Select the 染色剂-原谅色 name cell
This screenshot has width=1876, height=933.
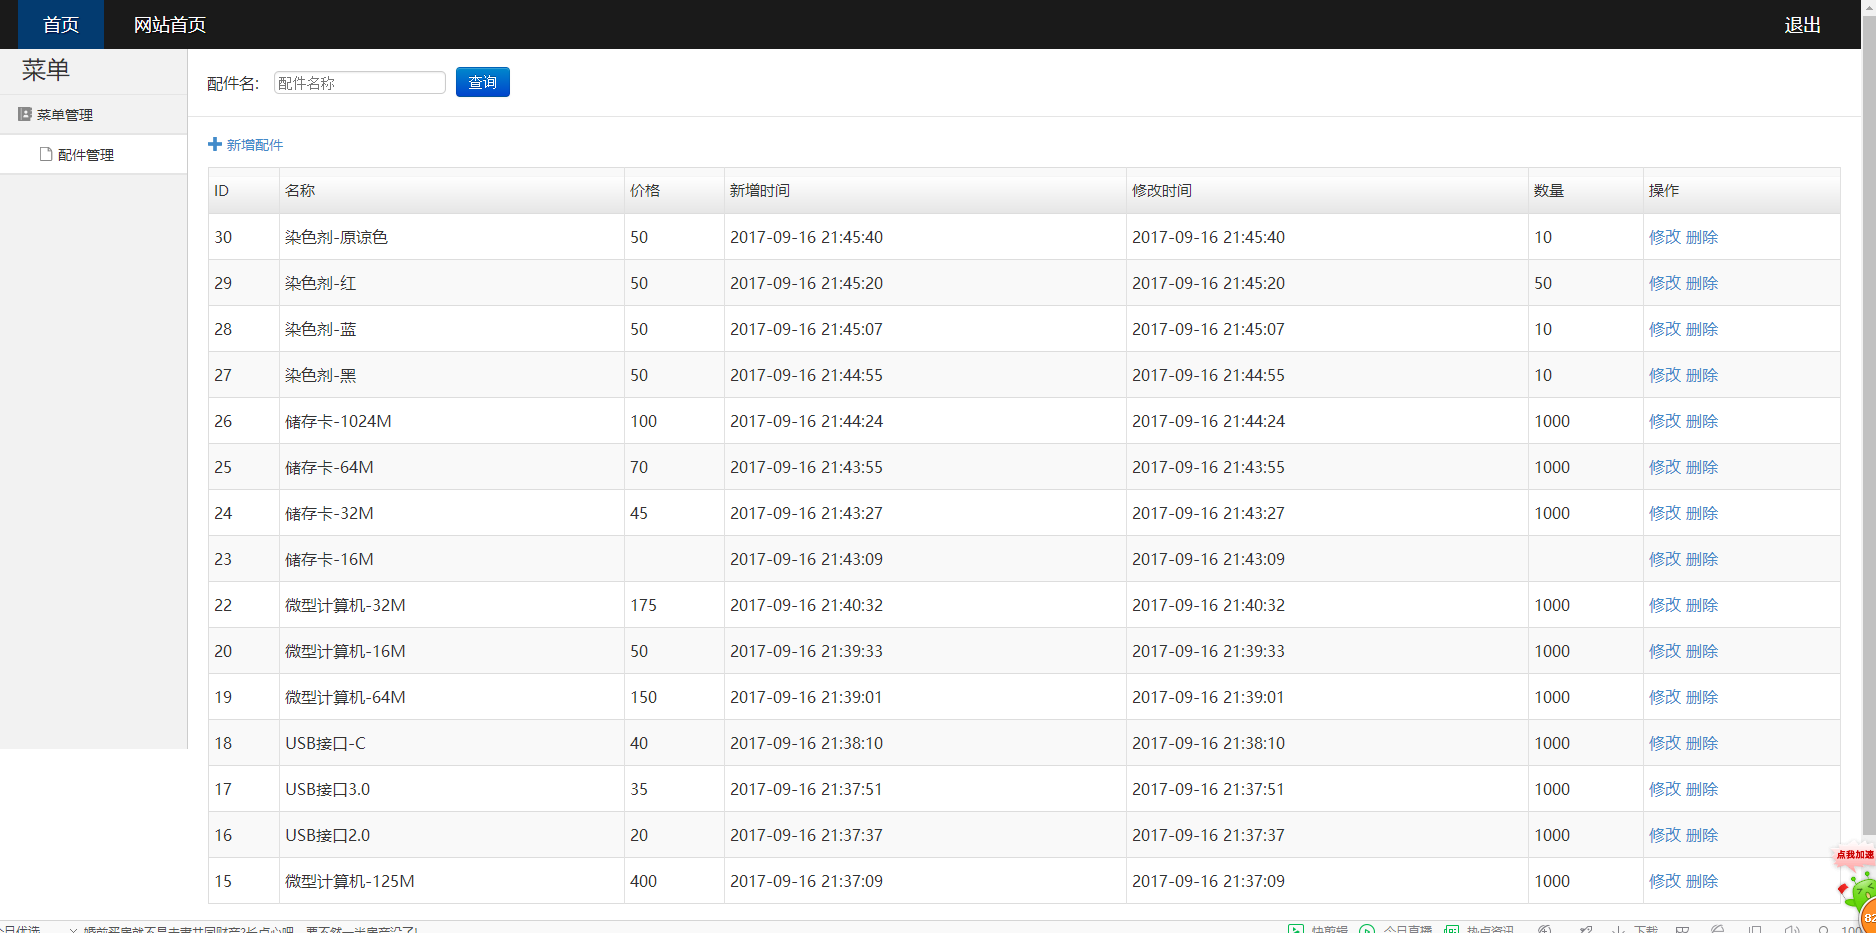point(452,237)
